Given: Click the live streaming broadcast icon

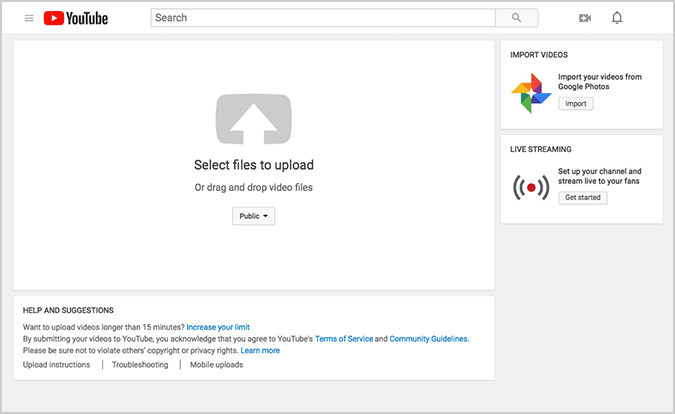Looking at the screenshot, I should click(531, 188).
